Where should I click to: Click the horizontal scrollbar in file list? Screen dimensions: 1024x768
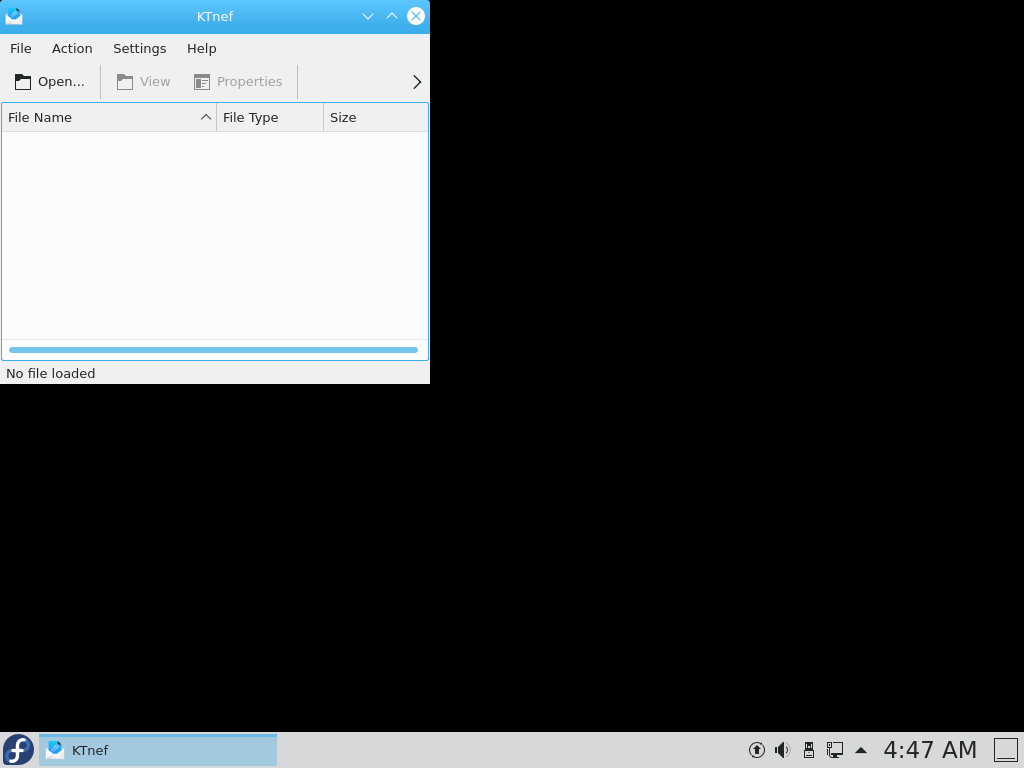[x=214, y=350]
